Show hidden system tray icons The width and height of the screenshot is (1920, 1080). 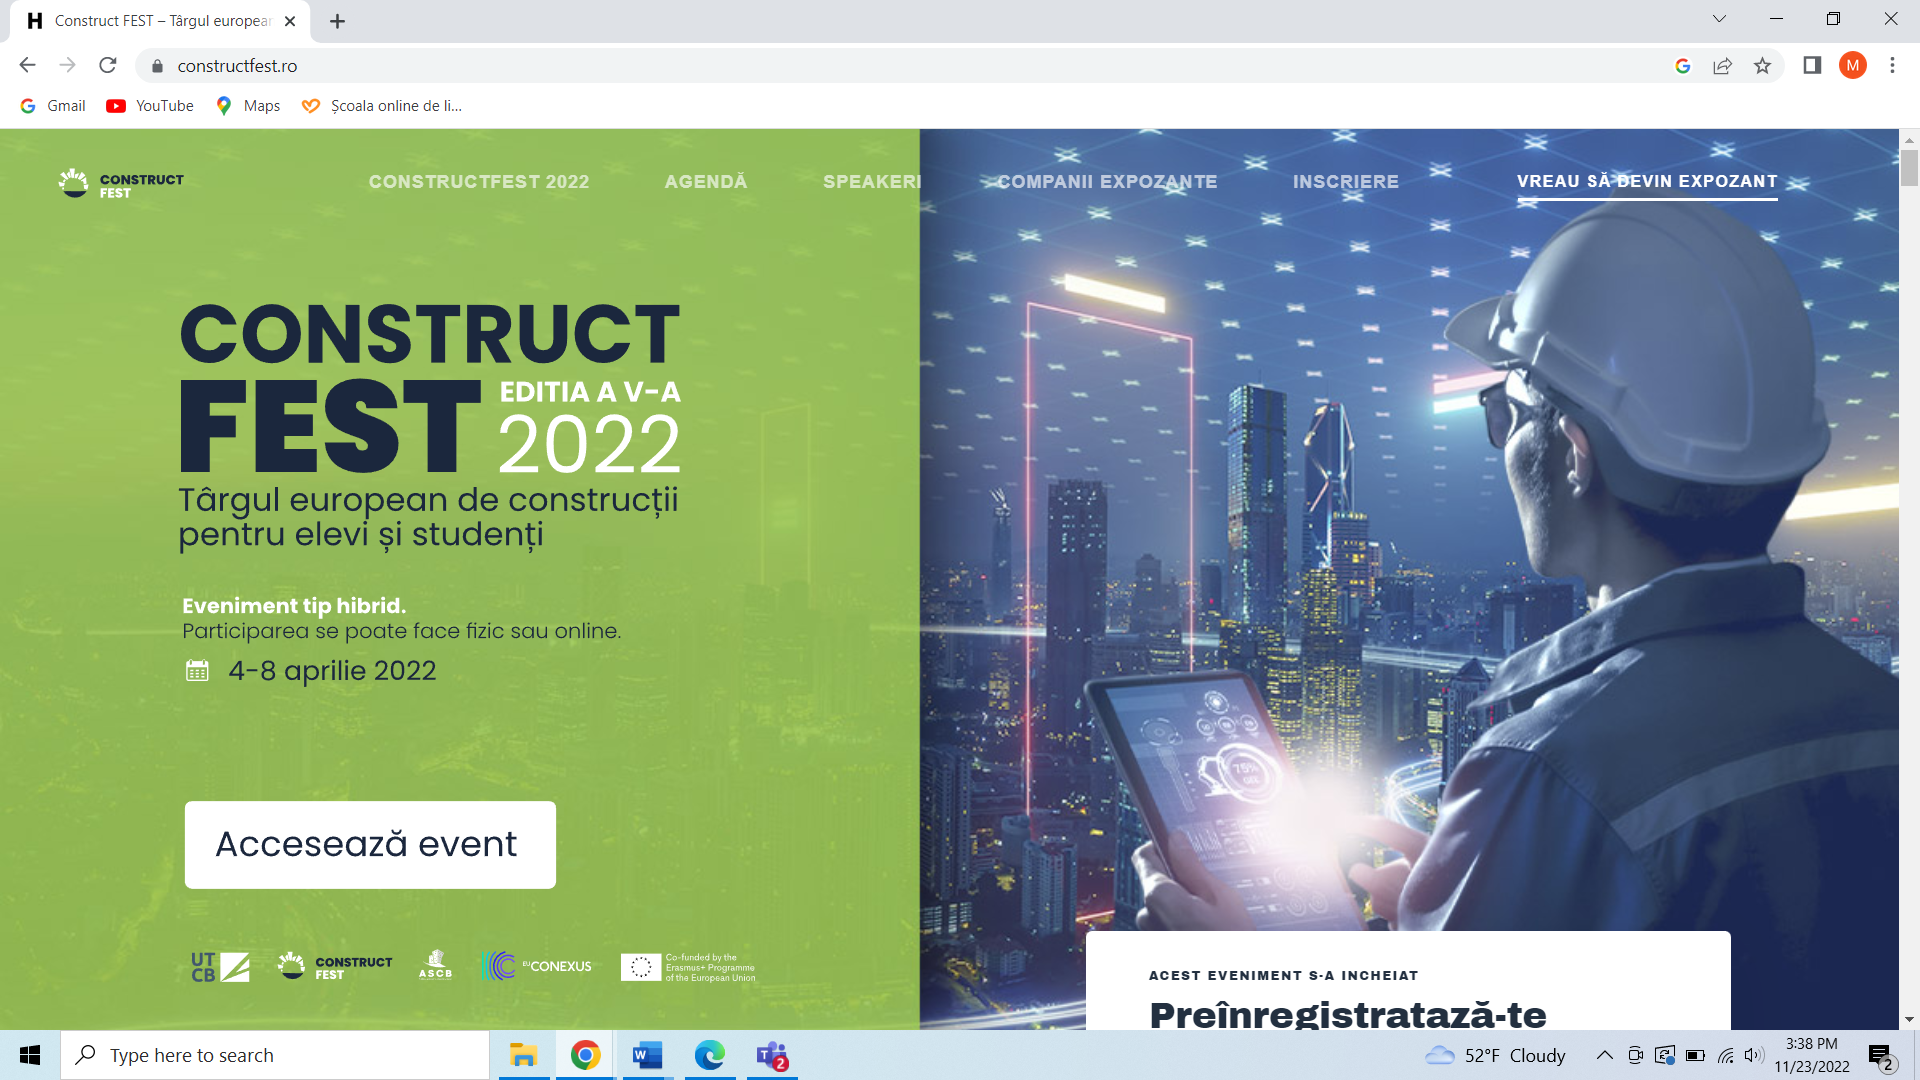[1604, 1055]
